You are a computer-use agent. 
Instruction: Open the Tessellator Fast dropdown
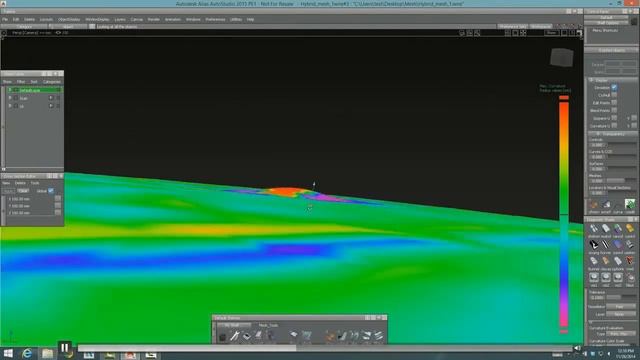pos(620,307)
